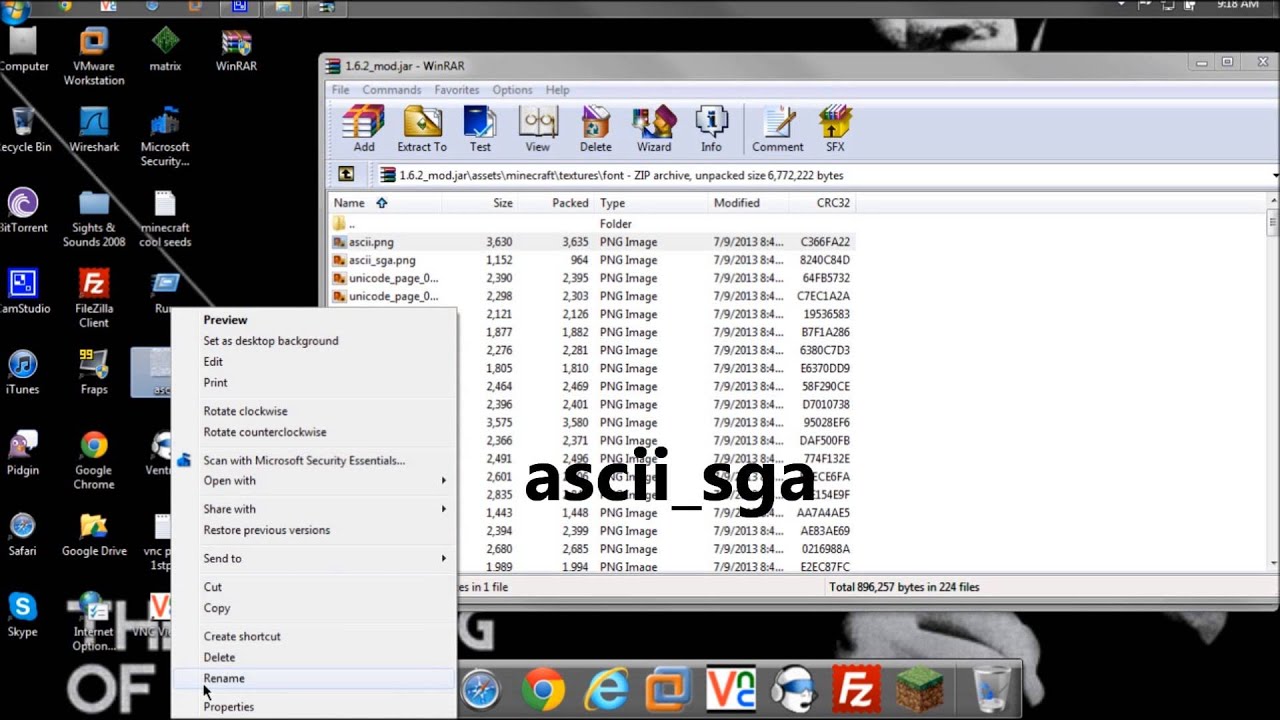1280x720 pixels.
Task: Select the Google Chrome desktop icon
Action: (94, 460)
